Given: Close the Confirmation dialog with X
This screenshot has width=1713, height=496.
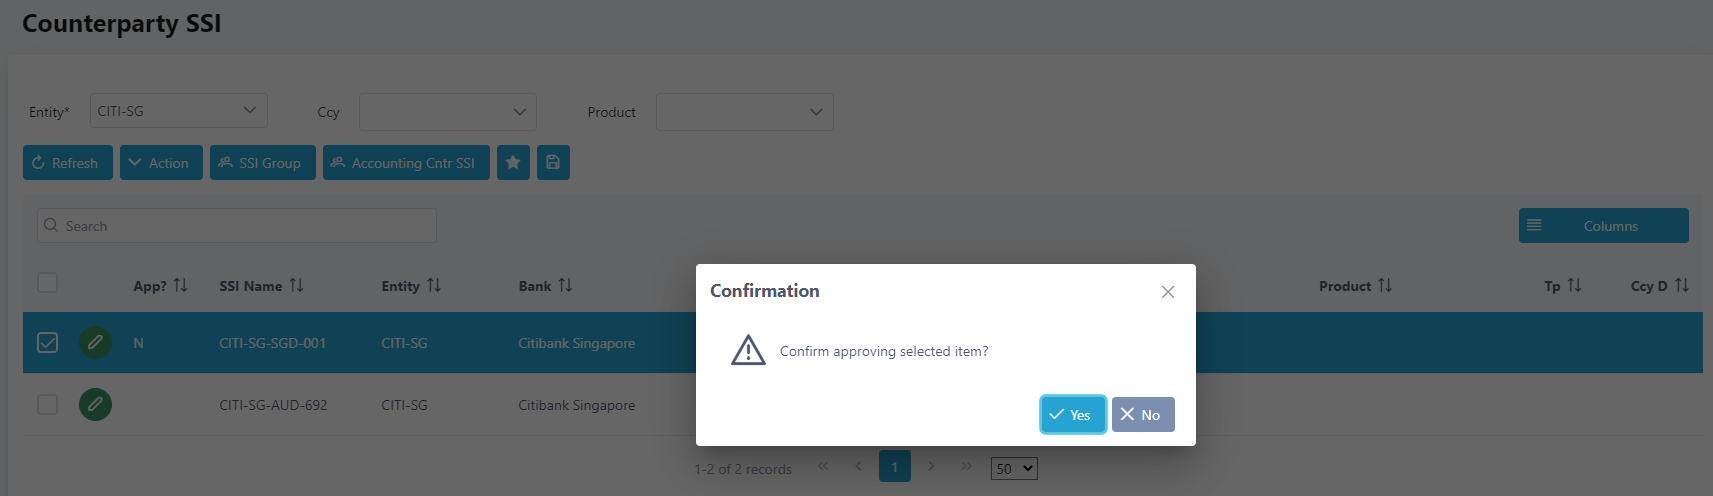Looking at the screenshot, I should [1167, 292].
